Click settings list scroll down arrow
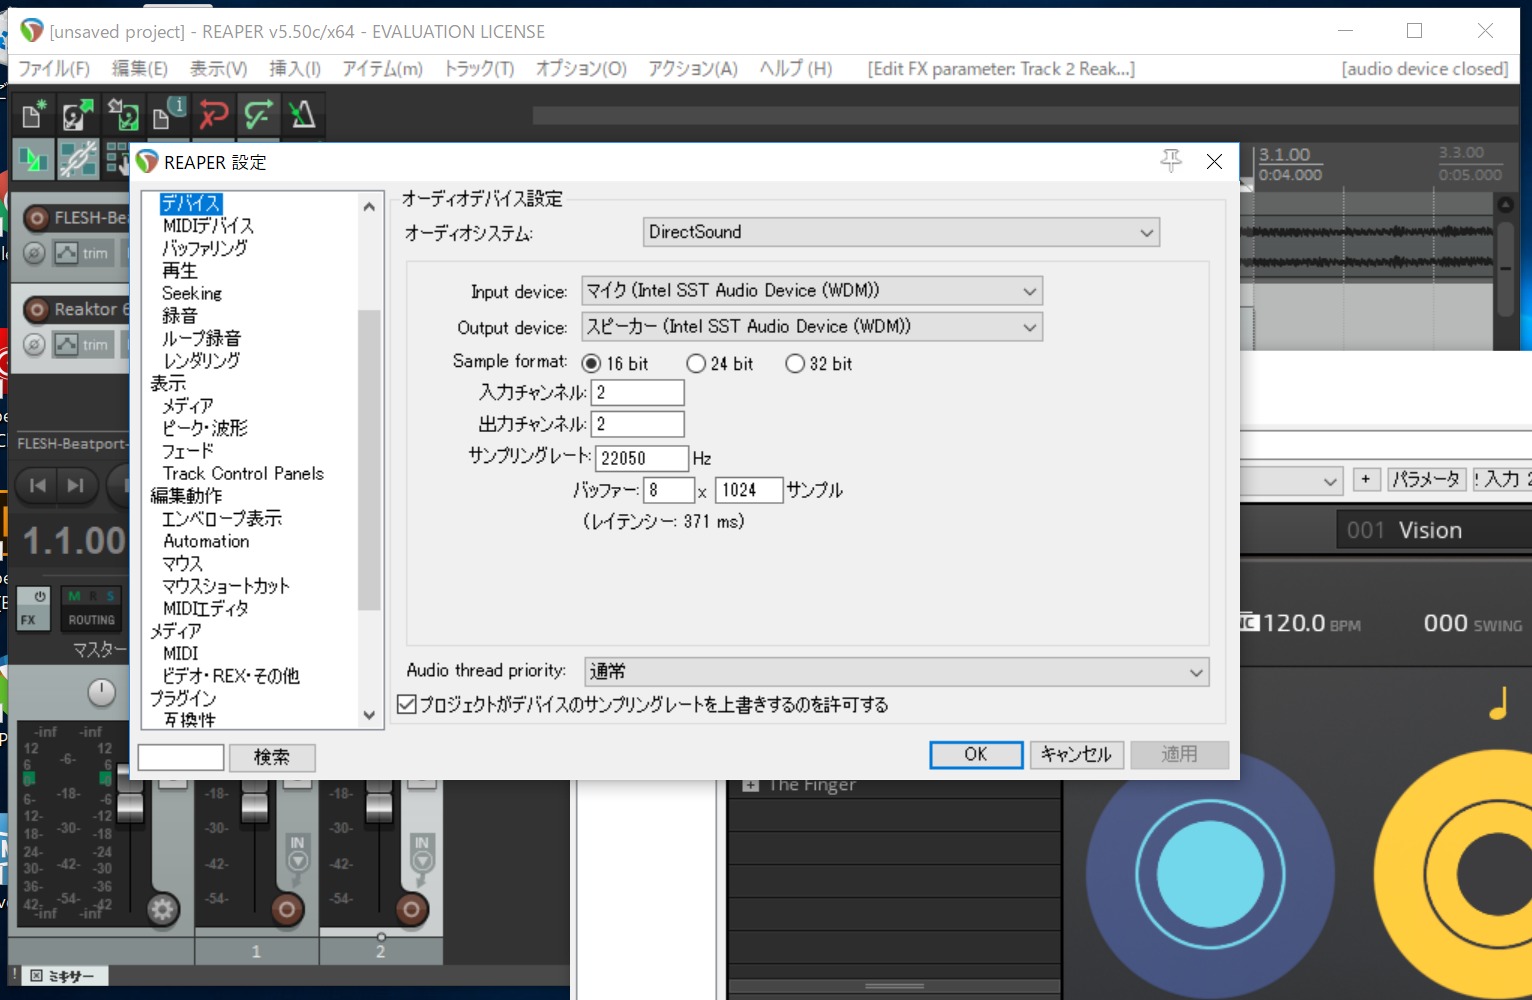The width and height of the screenshot is (1532, 1000). tap(369, 715)
